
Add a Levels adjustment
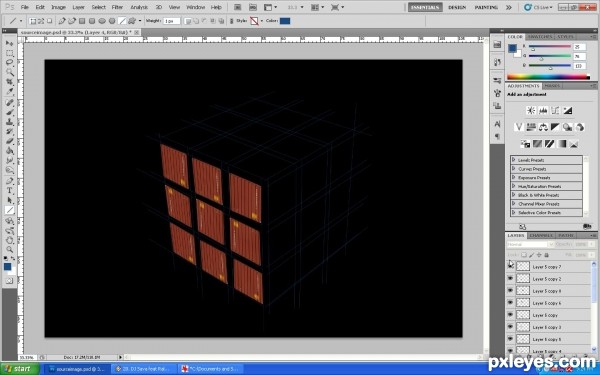click(543, 111)
